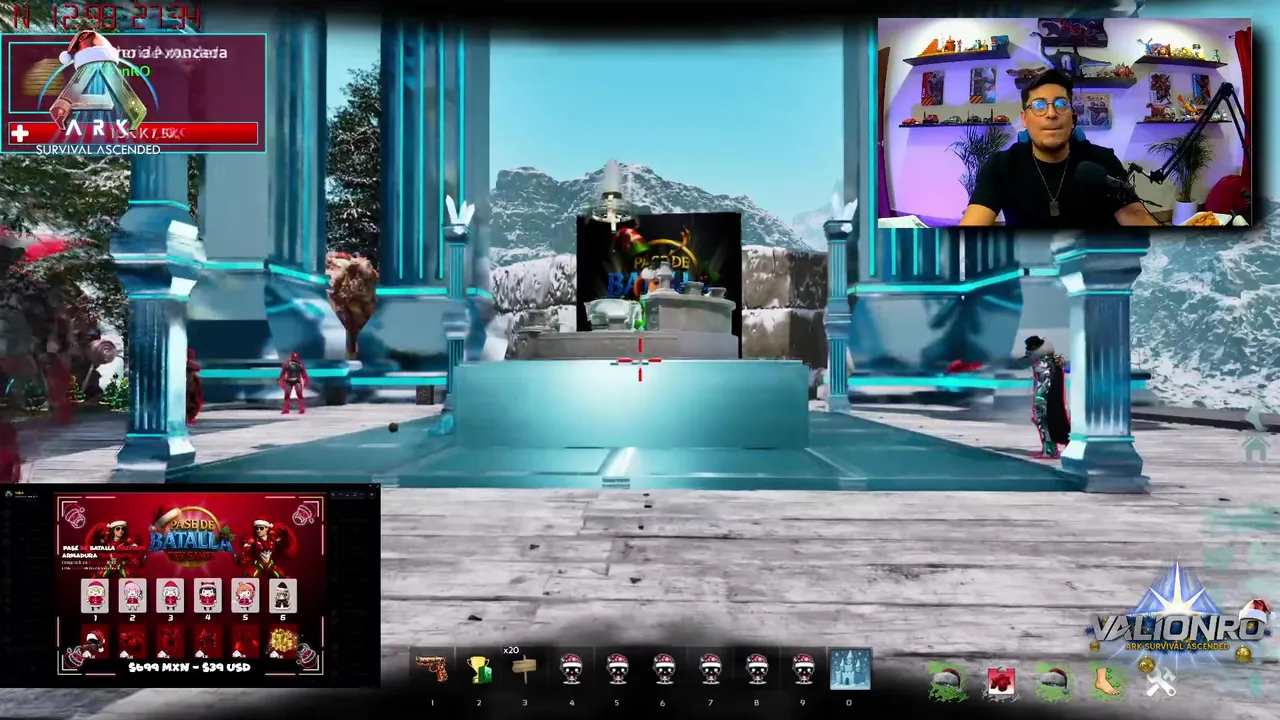
Task: Select the trophy item in hotbar slot 2
Action: point(479,669)
